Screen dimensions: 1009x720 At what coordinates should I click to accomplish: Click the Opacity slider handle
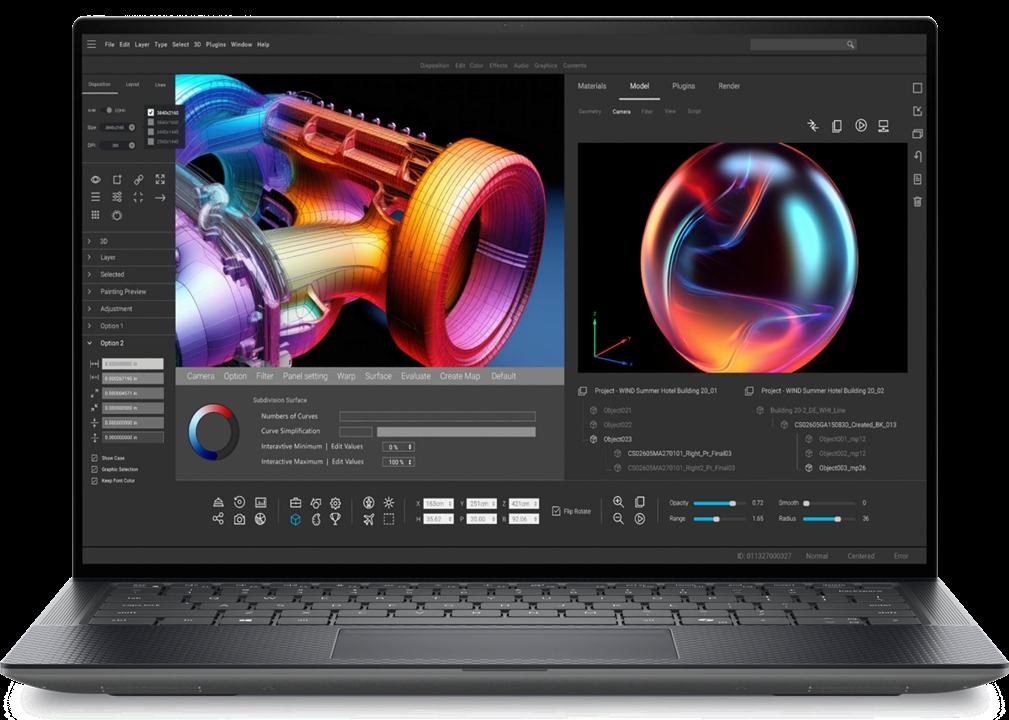732,503
